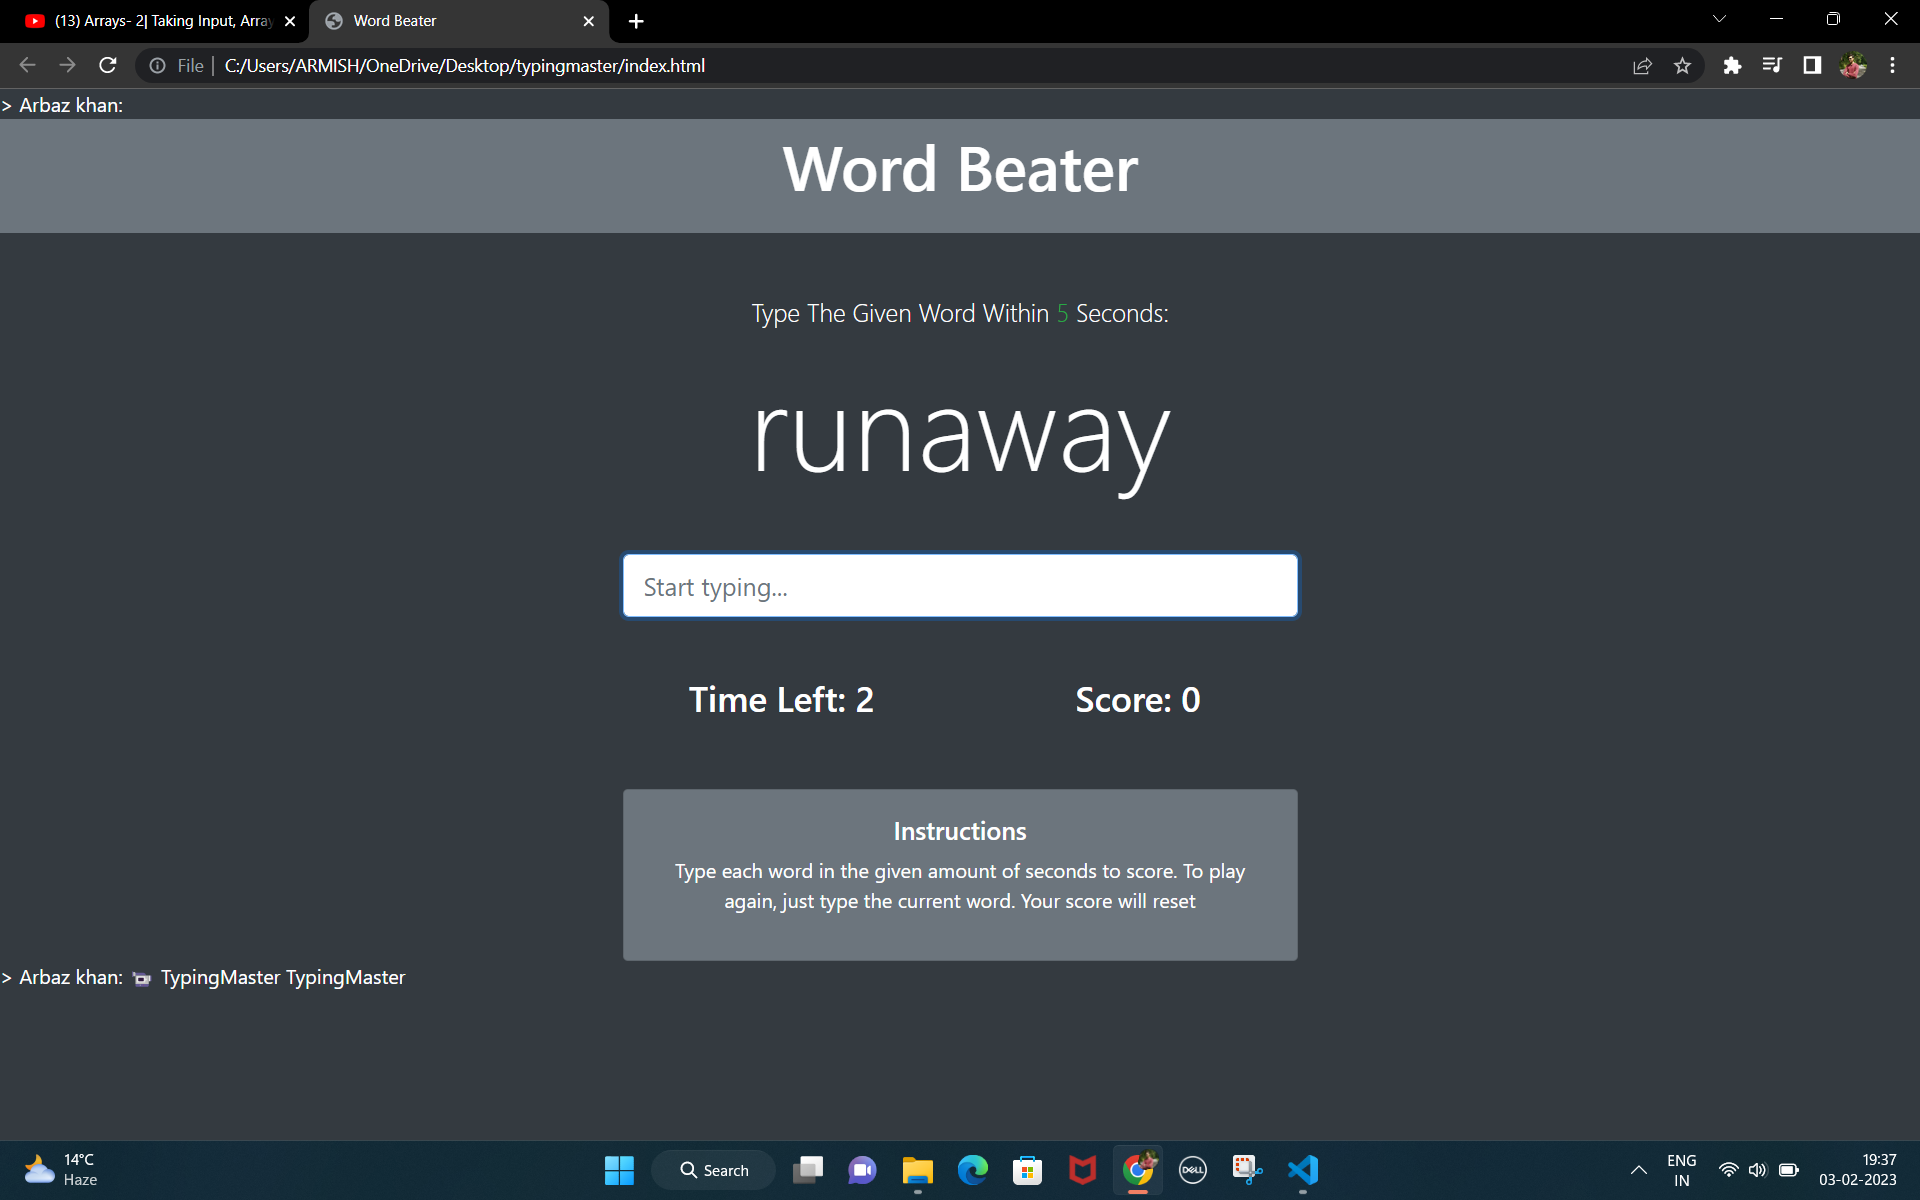Click the view site information icon
1920x1200 pixels.
pos(157,66)
